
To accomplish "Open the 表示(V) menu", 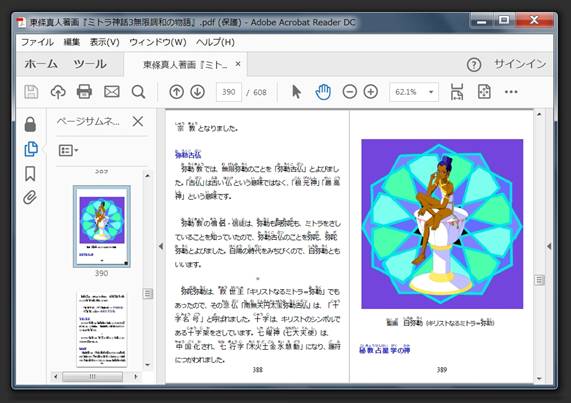I will pos(105,42).
